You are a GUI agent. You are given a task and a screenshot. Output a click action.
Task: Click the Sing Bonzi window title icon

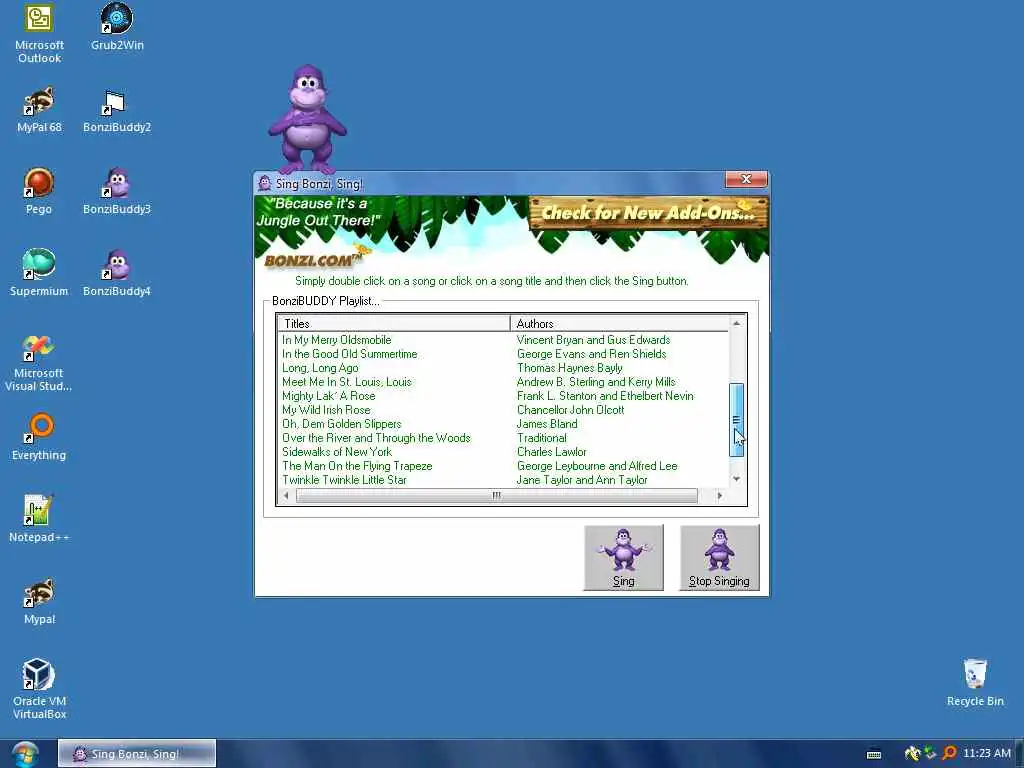(x=264, y=184)
